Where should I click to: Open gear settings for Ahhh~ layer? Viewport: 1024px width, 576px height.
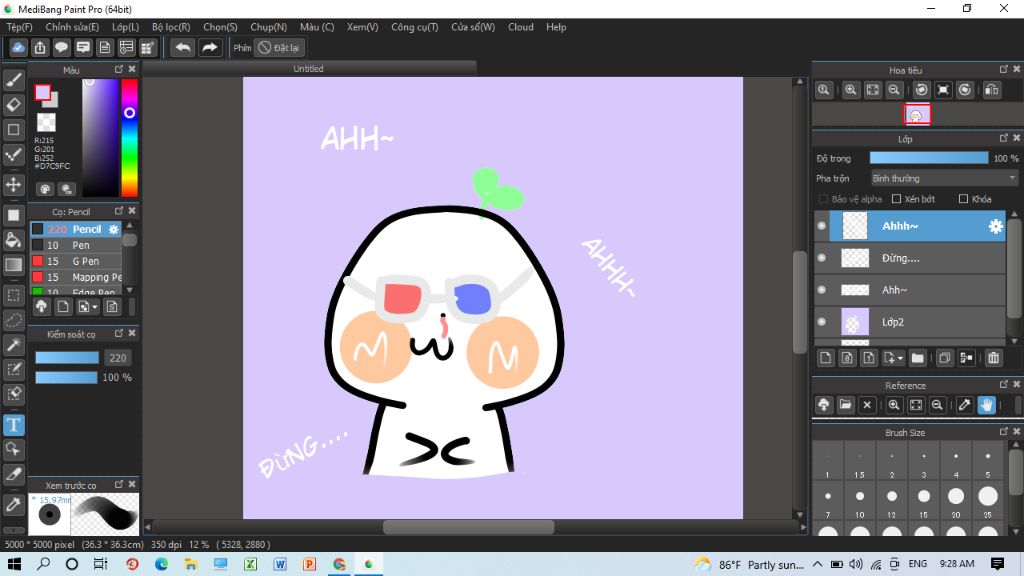pos(995,226)
